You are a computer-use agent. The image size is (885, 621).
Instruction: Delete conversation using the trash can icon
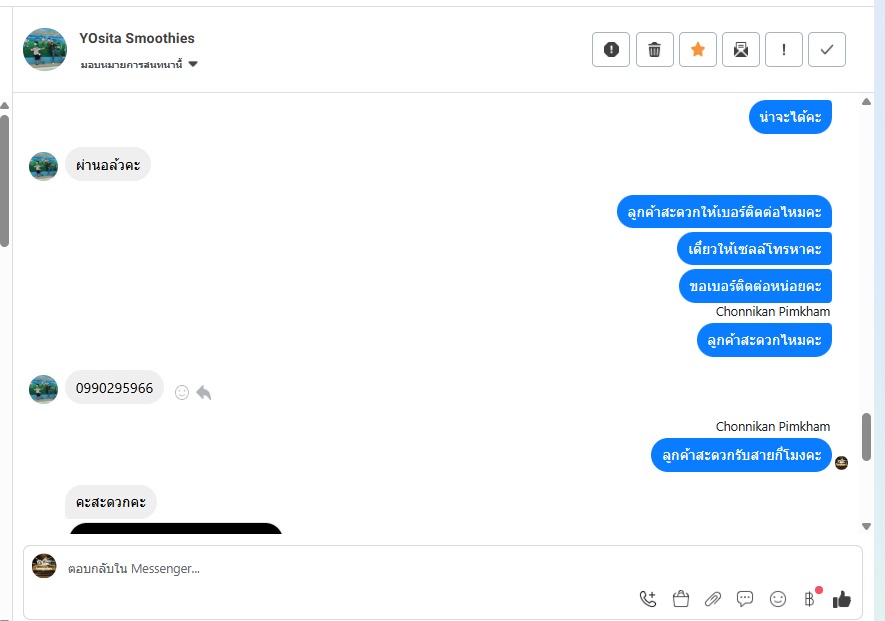tap(654, 50)
